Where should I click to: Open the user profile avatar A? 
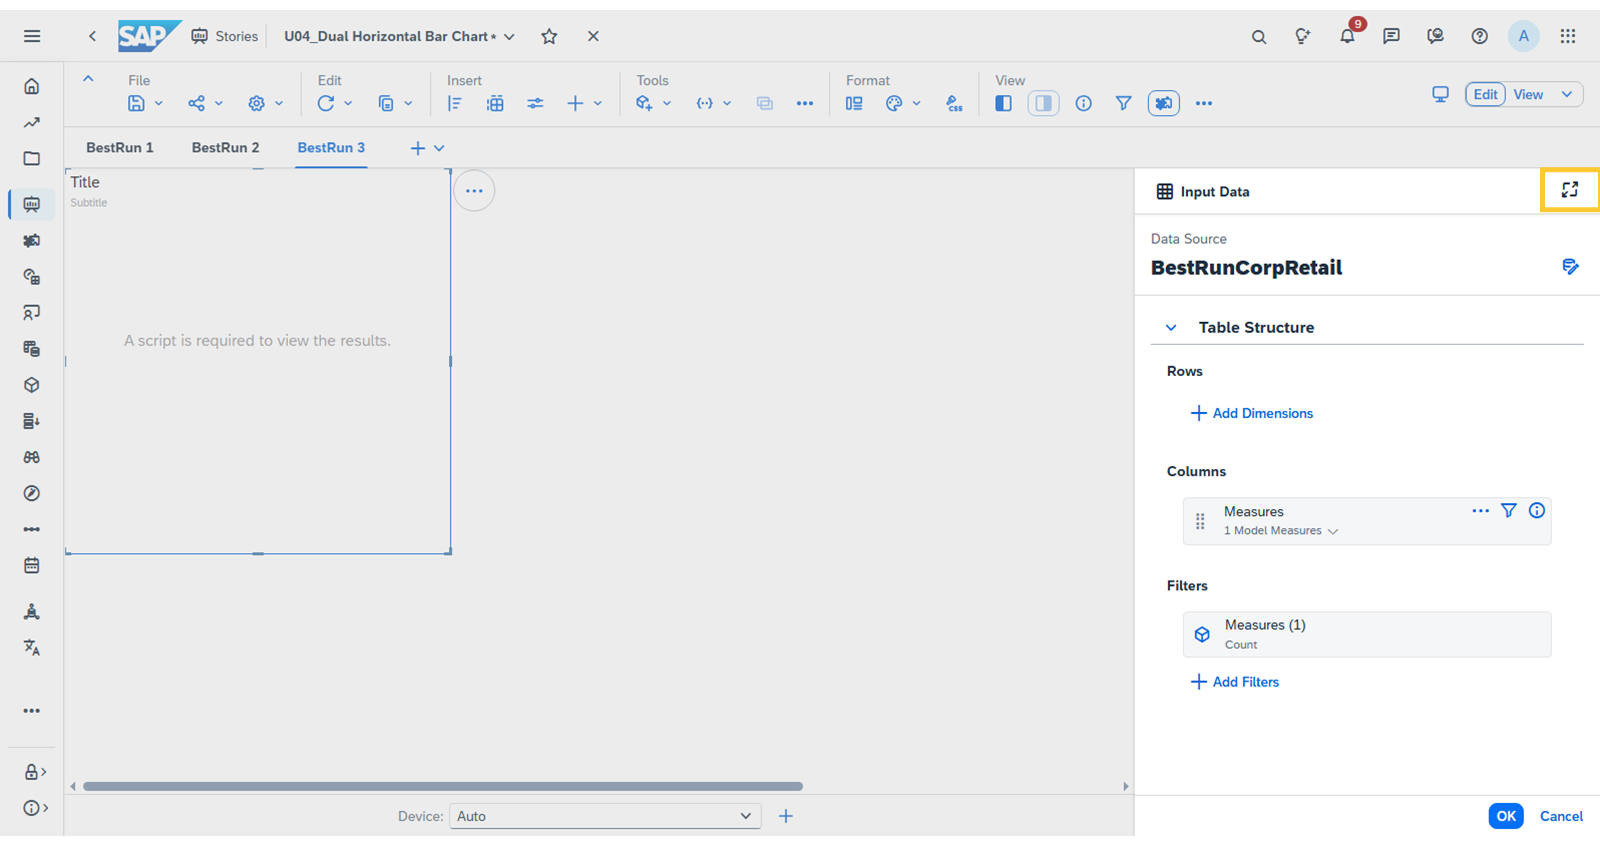click(1523, 36)
